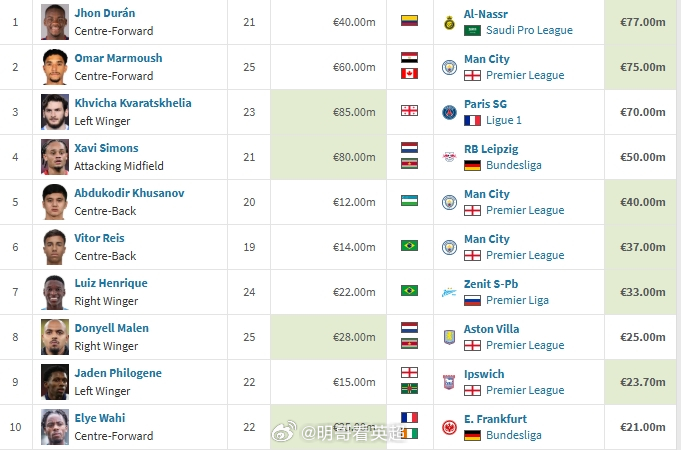Open Jhon Durán player profile link
The width and height of the screenshot is (681, 450).
[105, 13]
